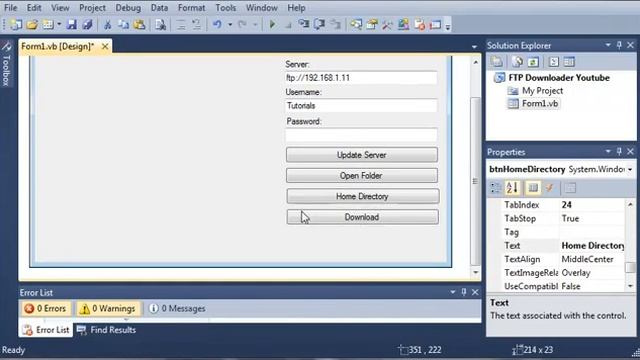This screenshot has width=640, height=360.
Task: Click the Step Out debug icon
Action: (336, 24)
